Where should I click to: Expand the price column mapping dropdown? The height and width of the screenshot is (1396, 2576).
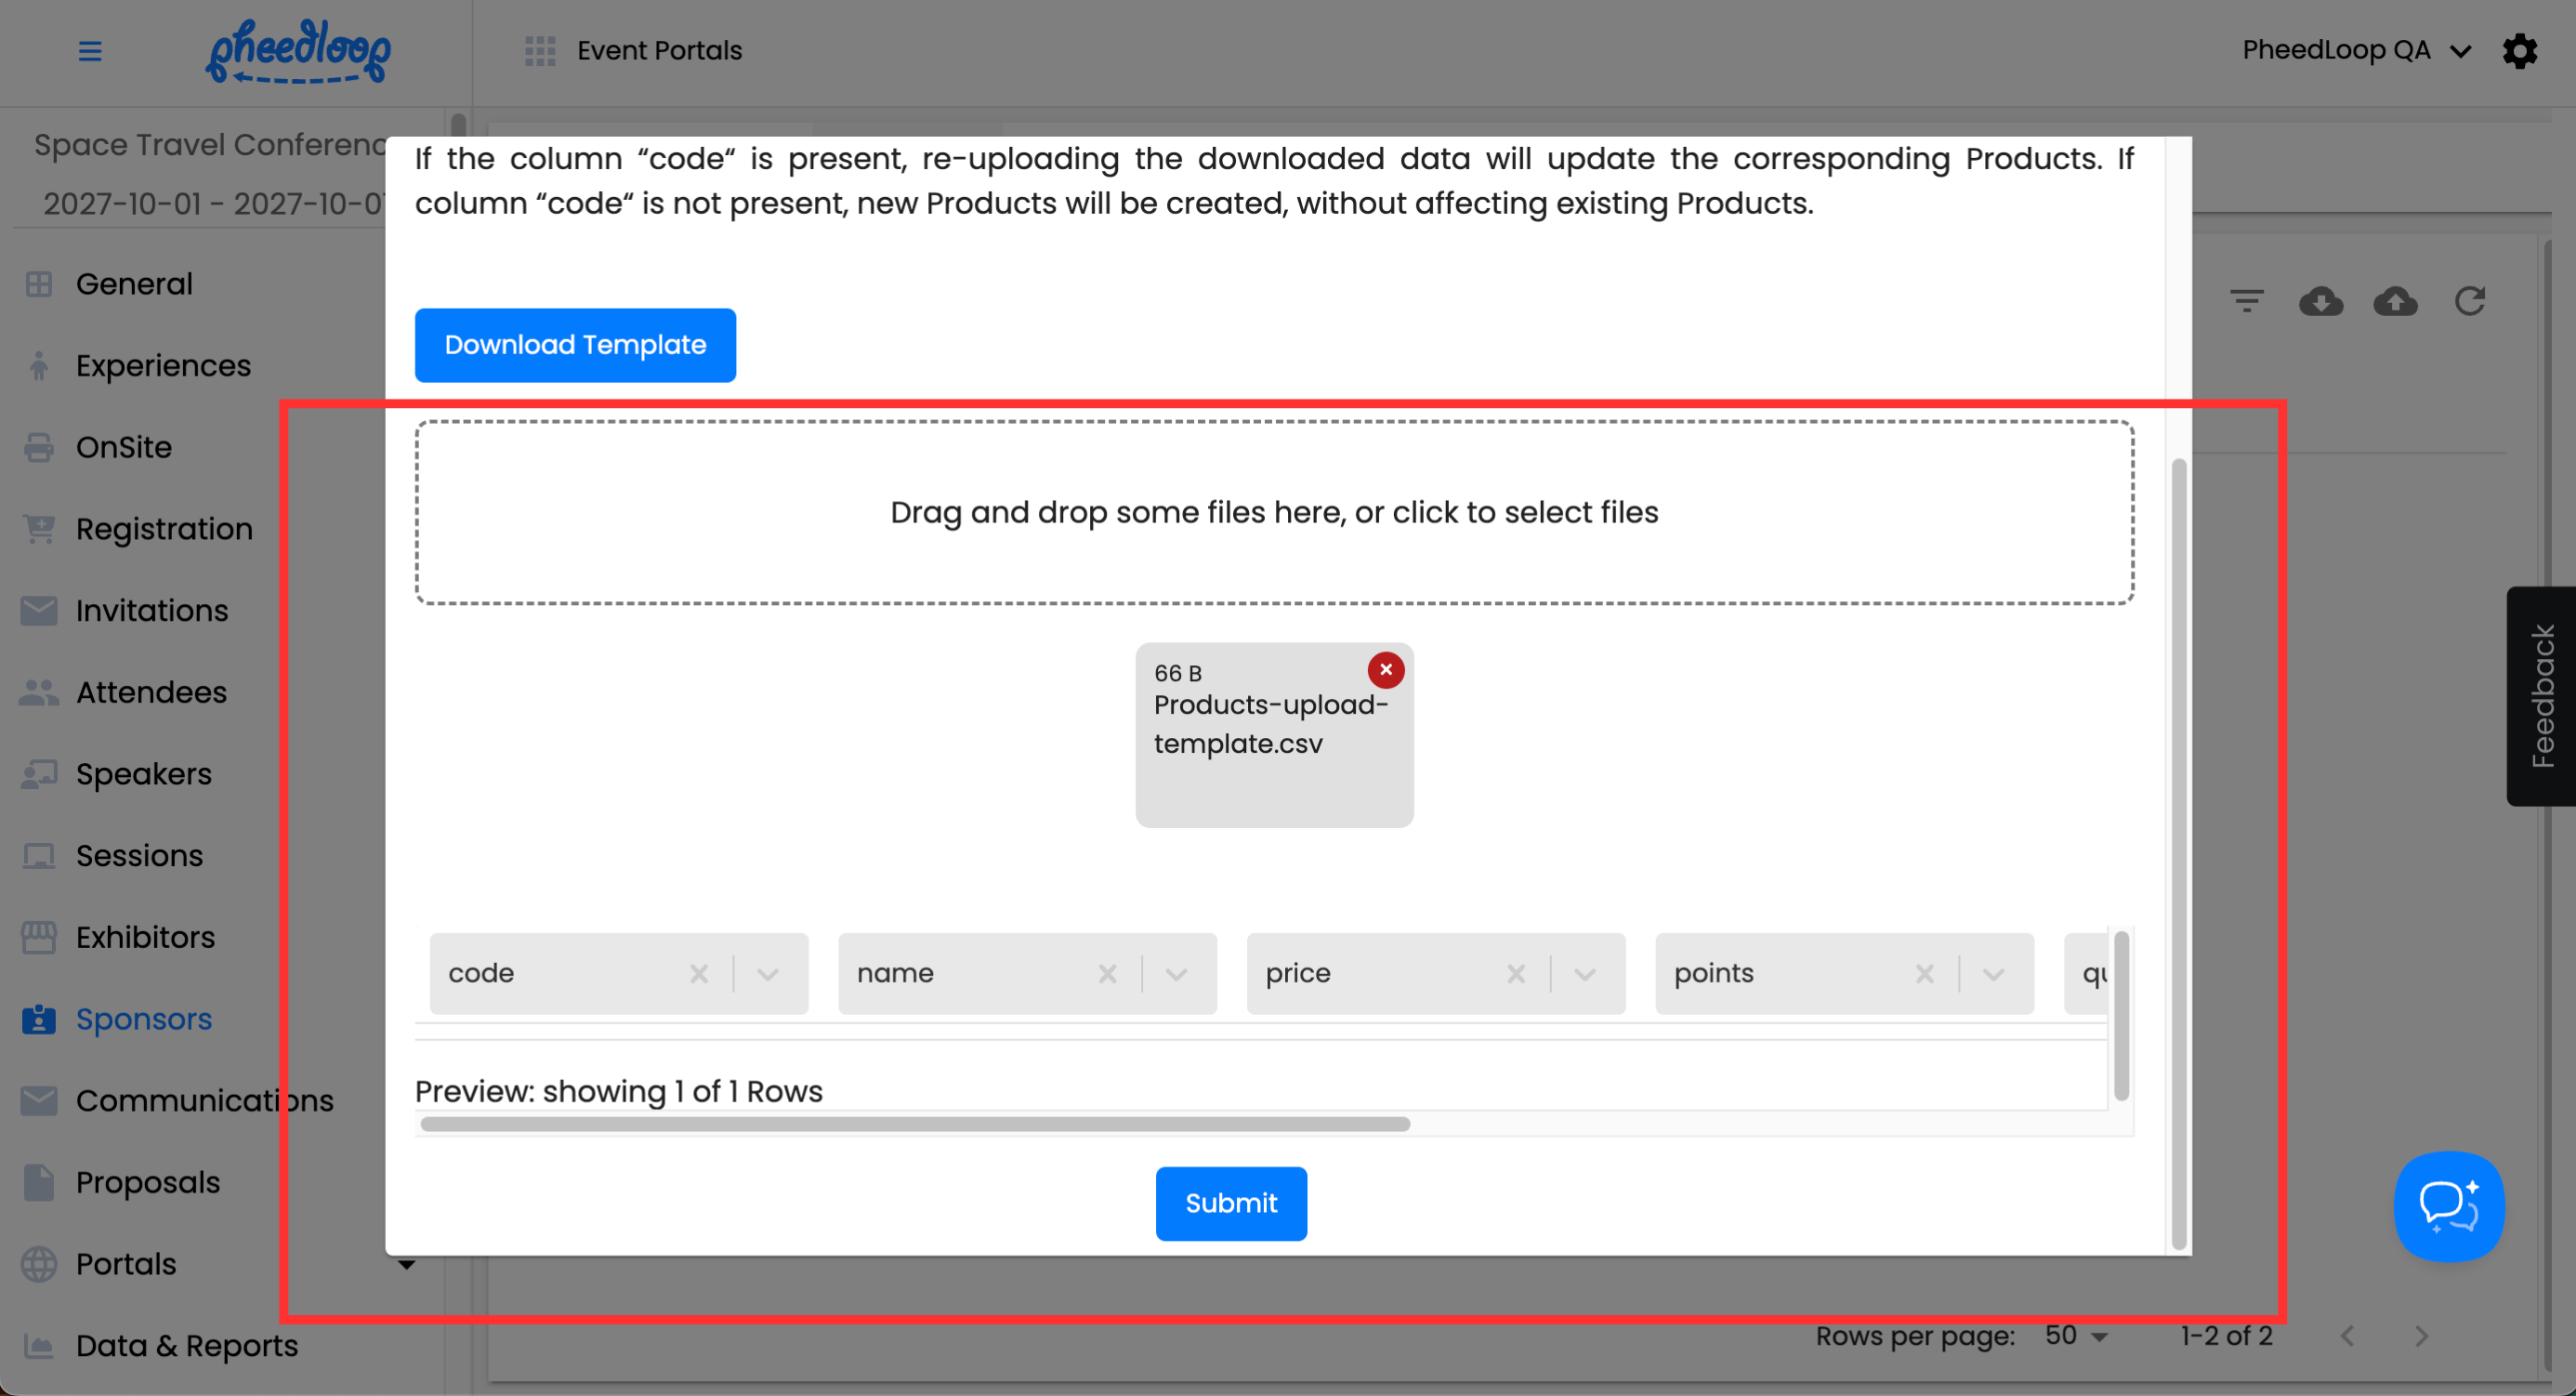(1585, 974)
